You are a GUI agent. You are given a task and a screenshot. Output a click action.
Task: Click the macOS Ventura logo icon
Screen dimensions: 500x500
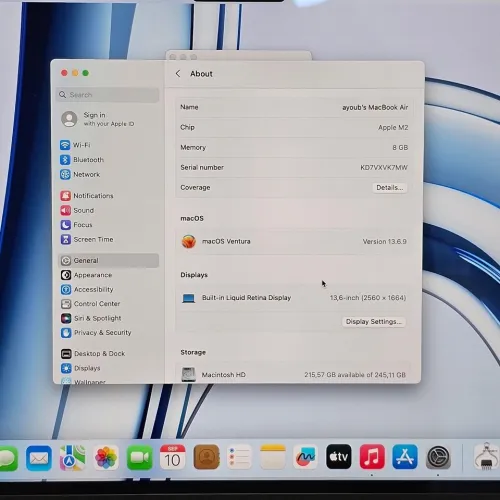pyautogui.click(x=189, y=241)
